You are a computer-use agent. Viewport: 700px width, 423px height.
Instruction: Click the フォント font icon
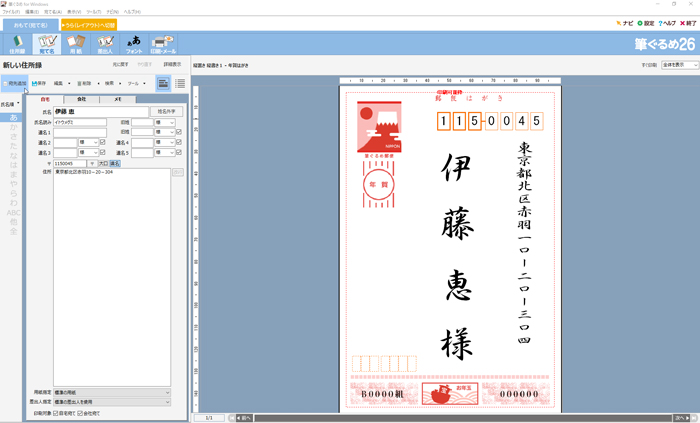(x=134, y=43)
